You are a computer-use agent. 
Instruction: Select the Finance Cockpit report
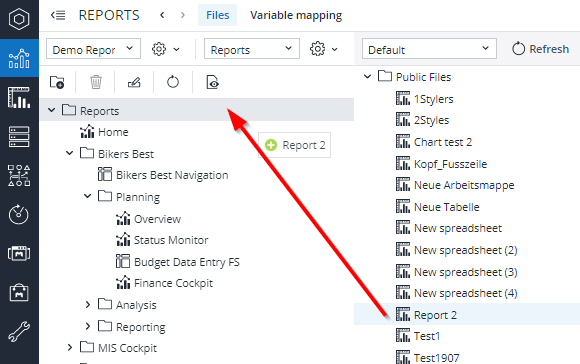pyautogui.click(x=173, y=283)
